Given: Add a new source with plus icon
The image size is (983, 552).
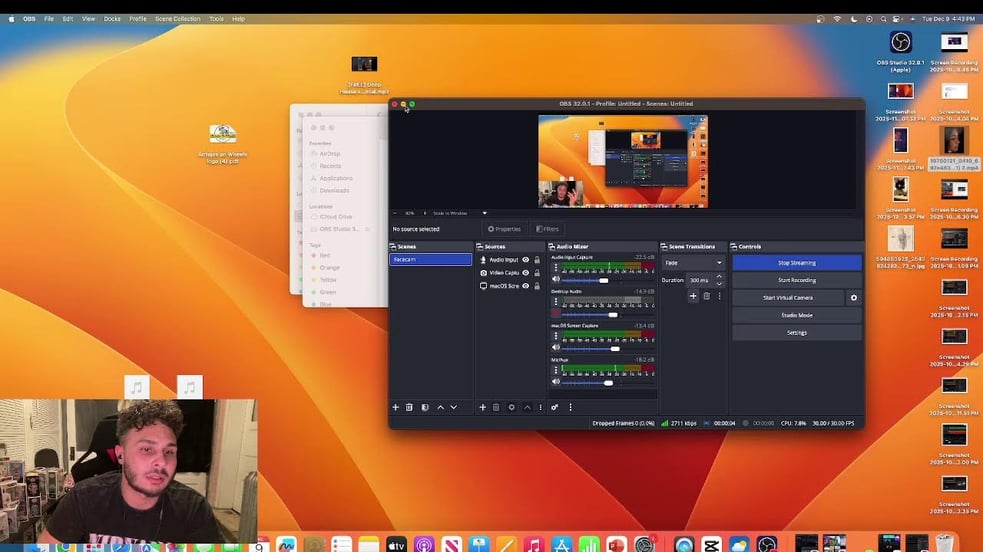Looking at the screenshot, I should coord(482,407).
